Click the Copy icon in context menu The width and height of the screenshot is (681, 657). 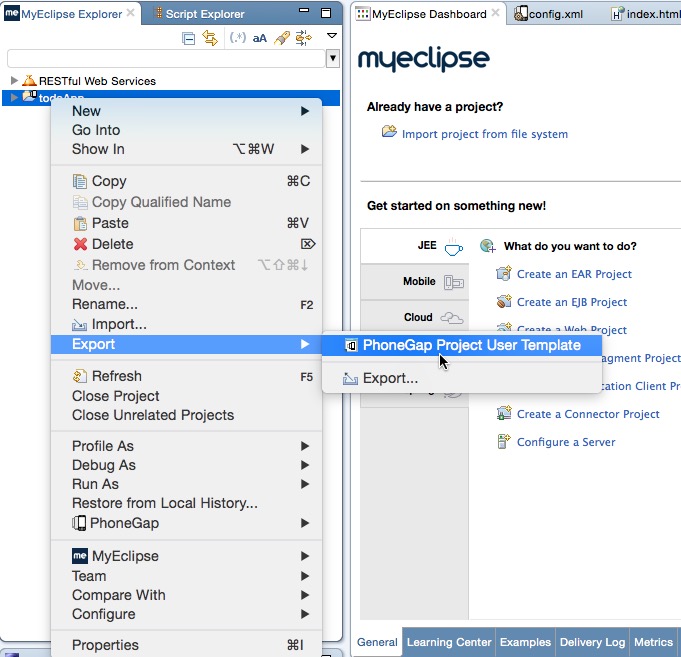click(x=80, y=181)
